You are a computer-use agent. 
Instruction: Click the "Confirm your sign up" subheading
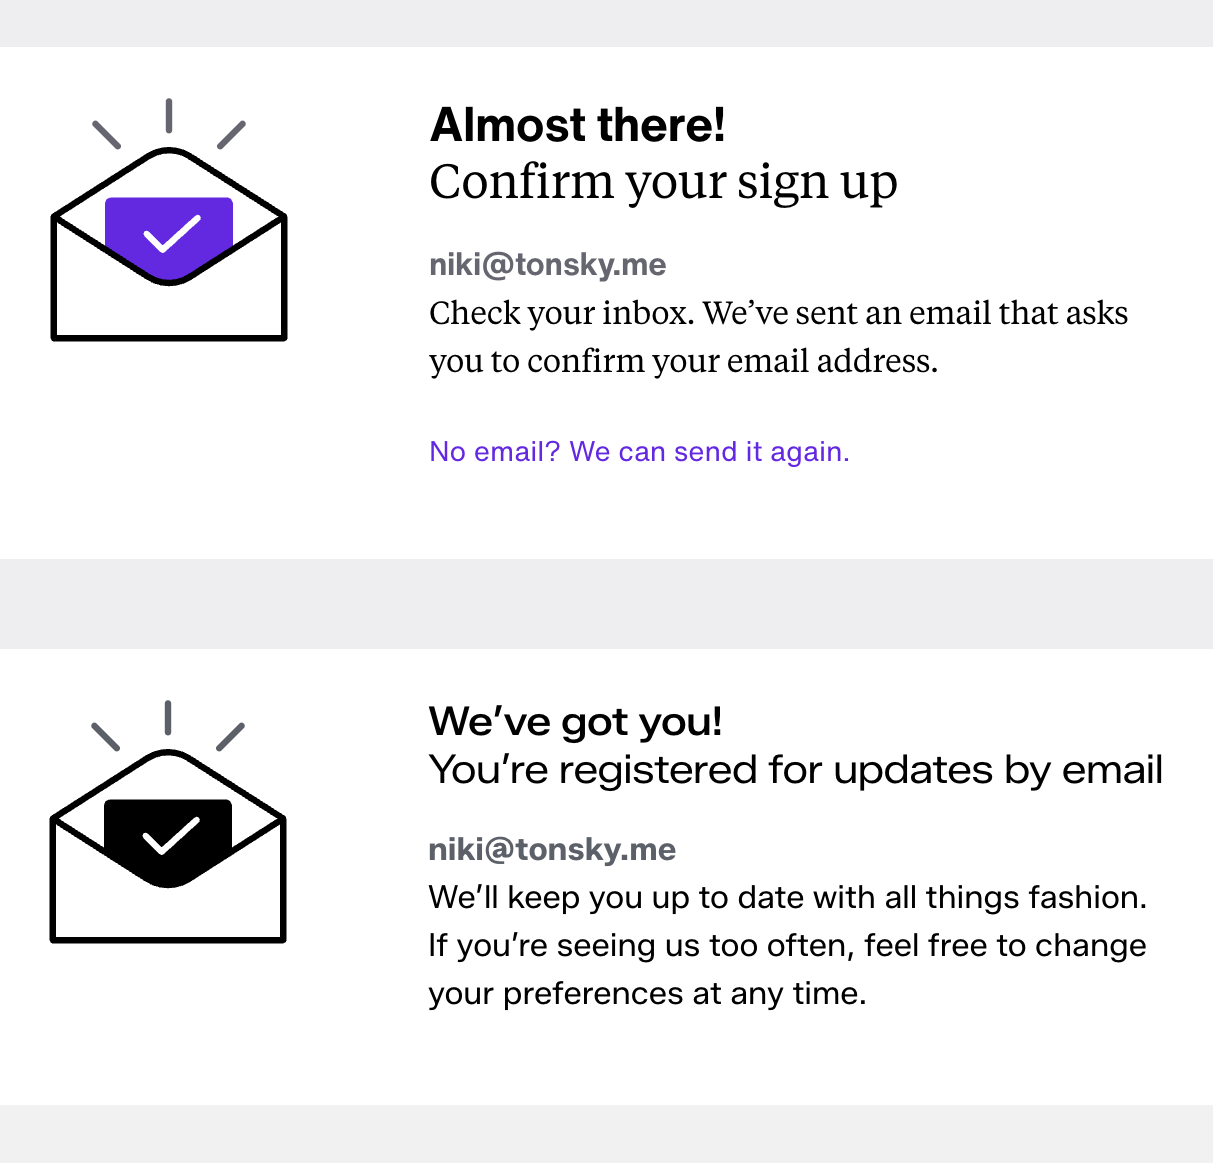pos(663,182)
